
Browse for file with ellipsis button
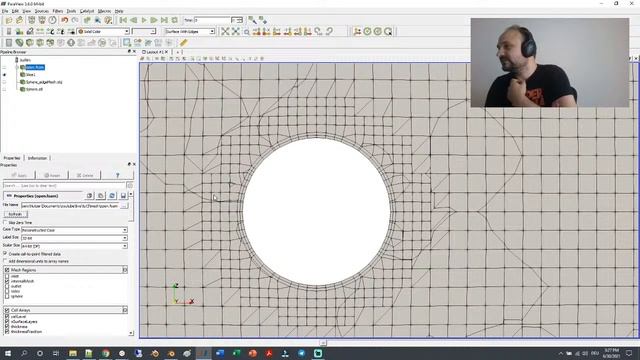pyautogui.click(x=124, y=206)
